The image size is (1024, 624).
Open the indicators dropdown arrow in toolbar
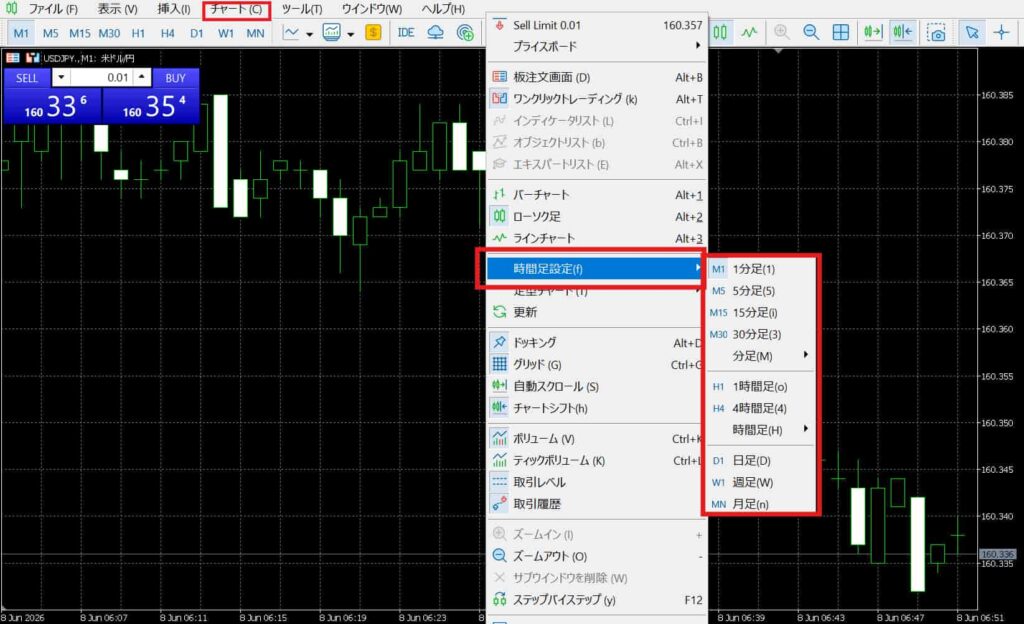coord(351,33)
